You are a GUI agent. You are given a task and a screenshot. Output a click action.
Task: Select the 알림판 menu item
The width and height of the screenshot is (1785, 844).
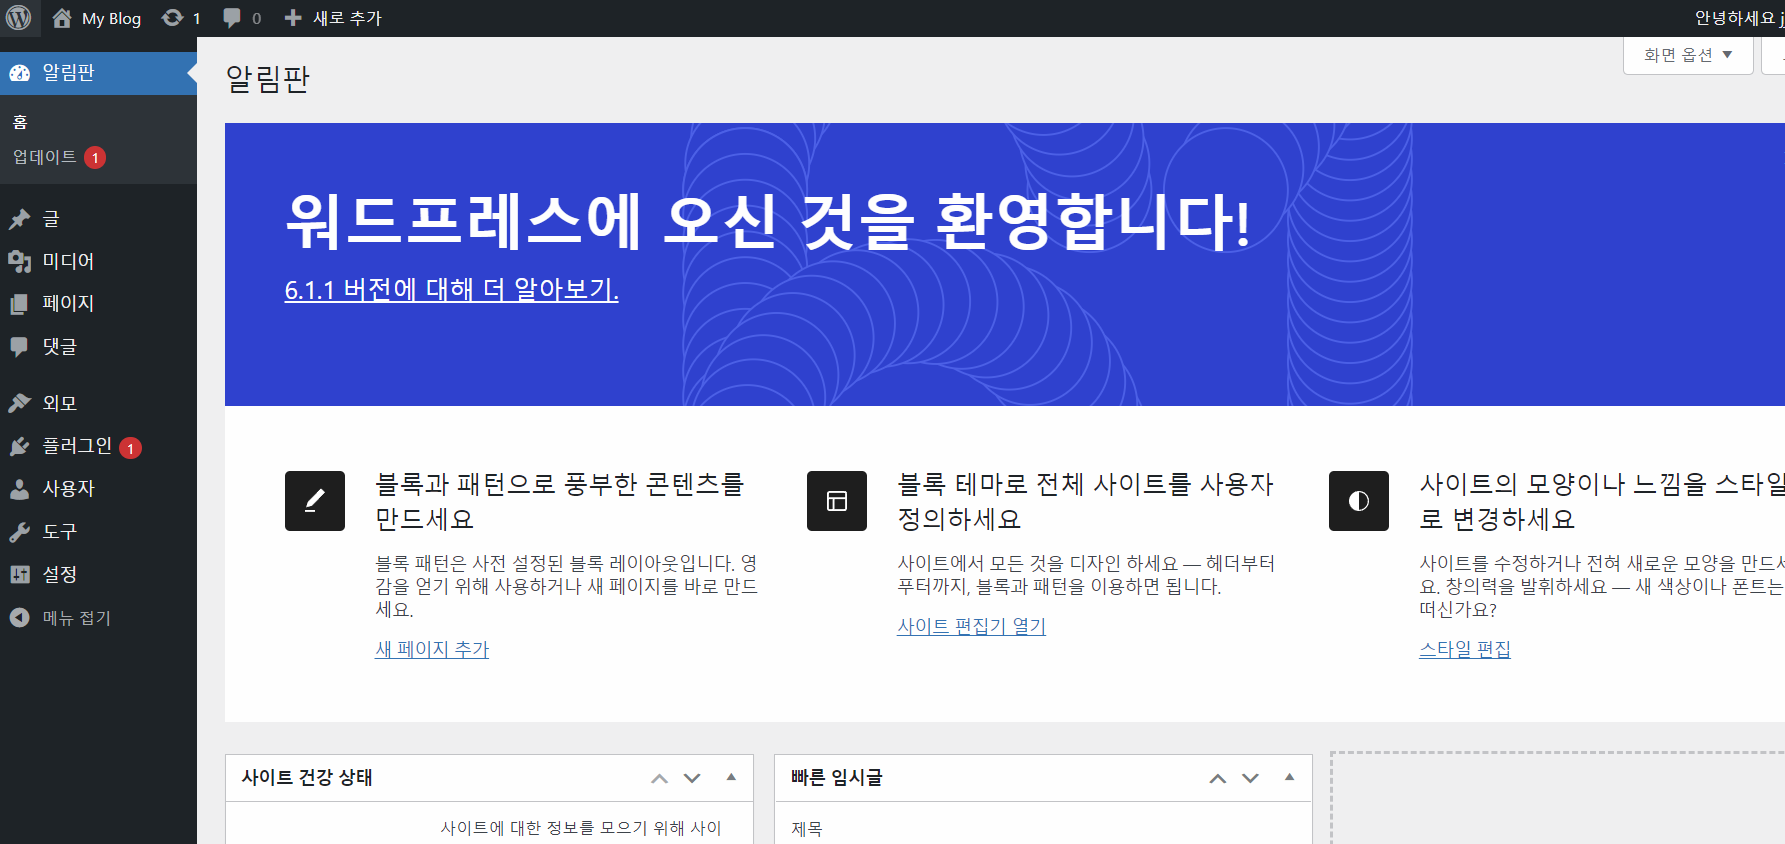click(x=98, y=73)
